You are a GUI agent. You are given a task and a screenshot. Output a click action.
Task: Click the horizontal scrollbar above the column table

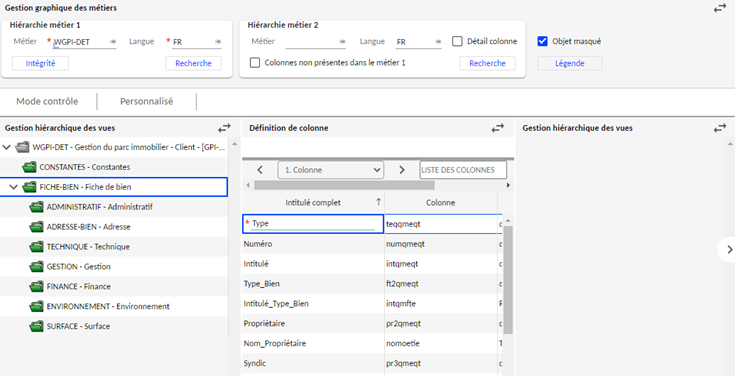click(x=344, y=185)
